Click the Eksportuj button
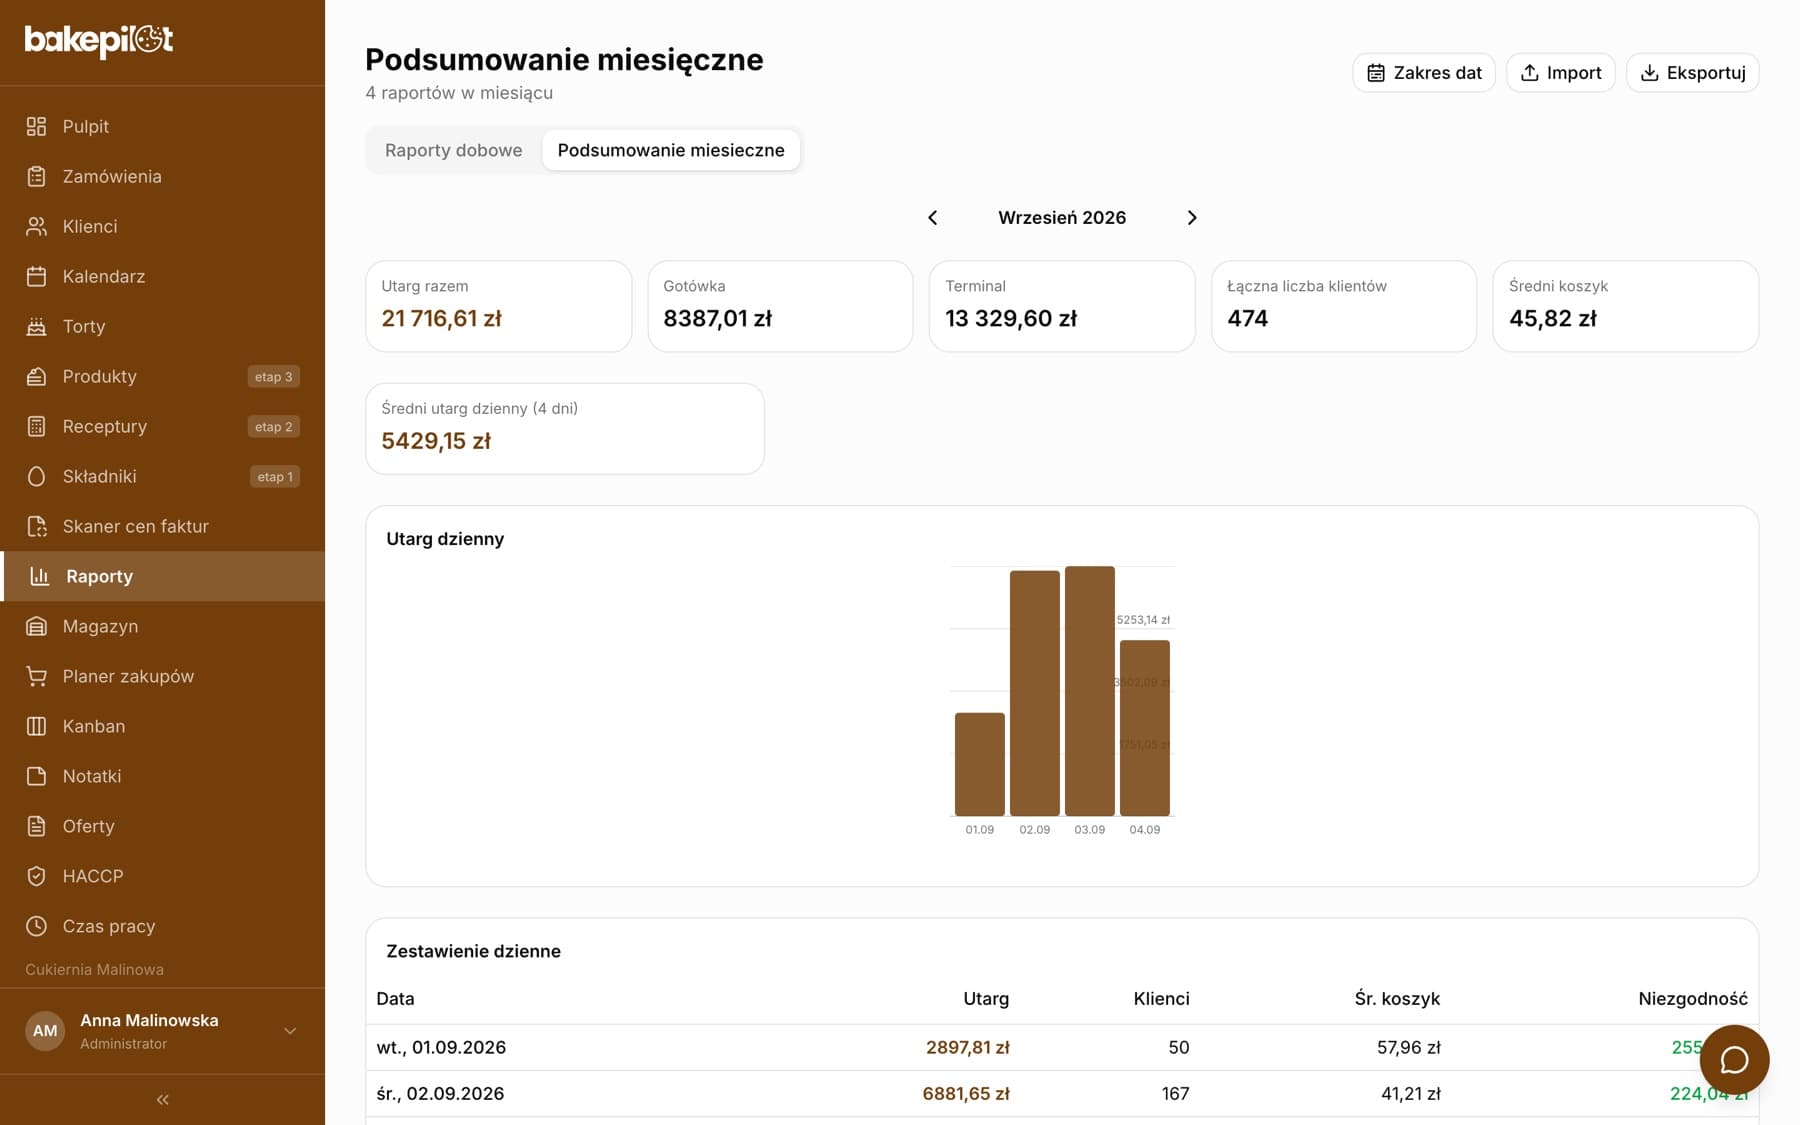The height and width of the screenshot is (1125, 1800). [x=1693, y=73]
